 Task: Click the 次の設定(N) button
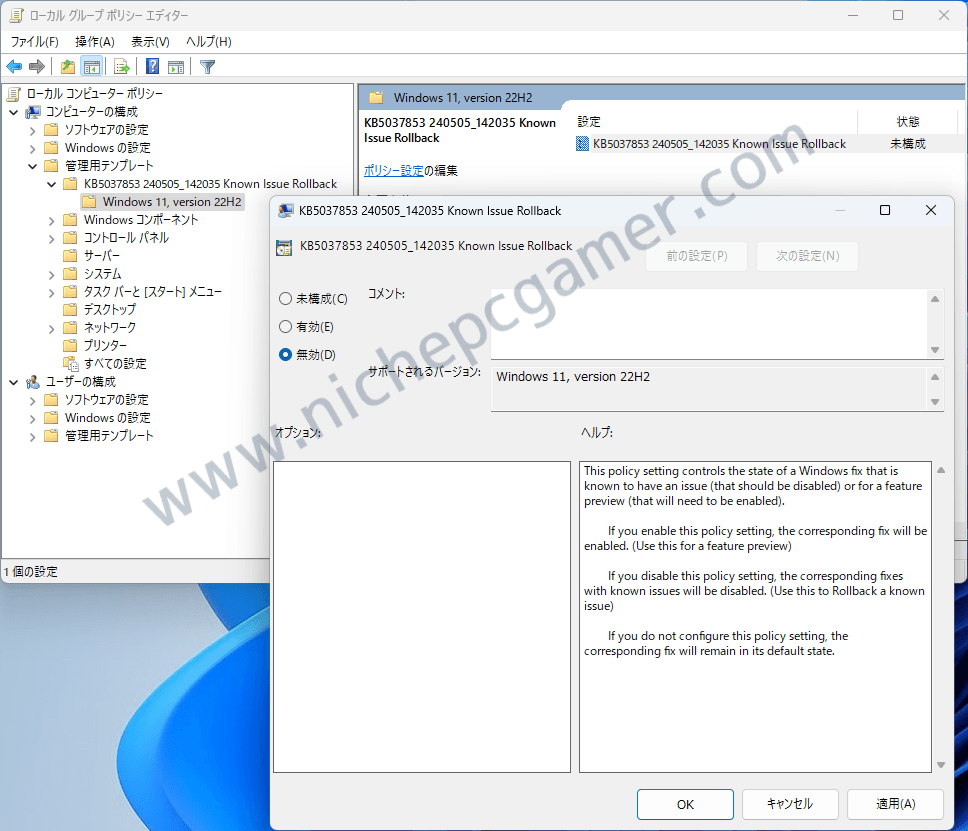click(807, 256)
